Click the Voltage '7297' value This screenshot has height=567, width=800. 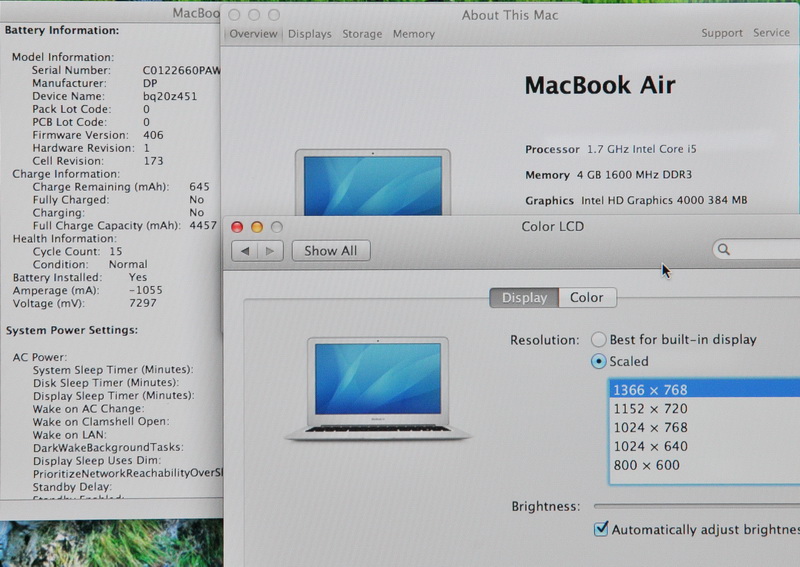pyautogui.click(x=142, y=303)
